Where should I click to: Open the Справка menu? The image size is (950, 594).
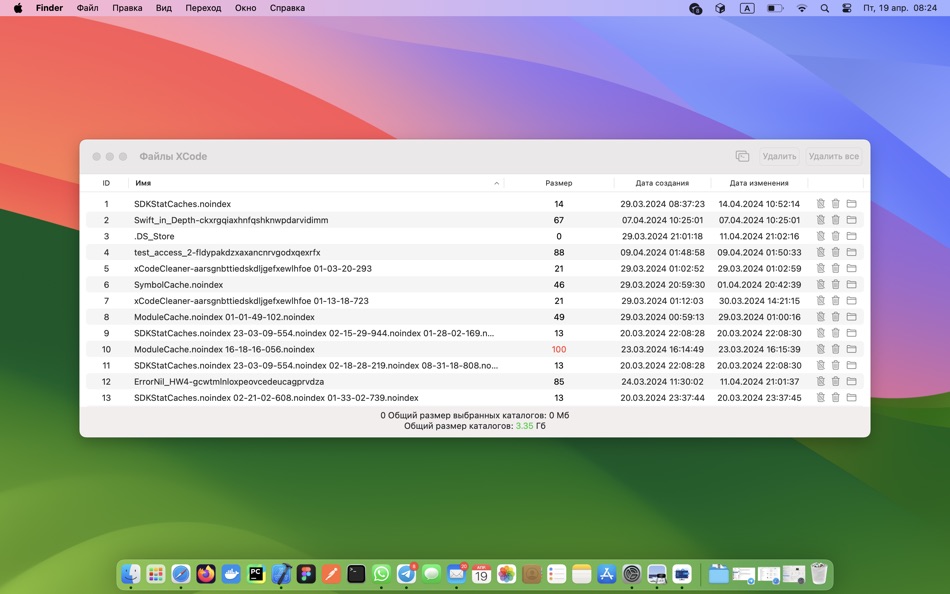coord(287,8)
